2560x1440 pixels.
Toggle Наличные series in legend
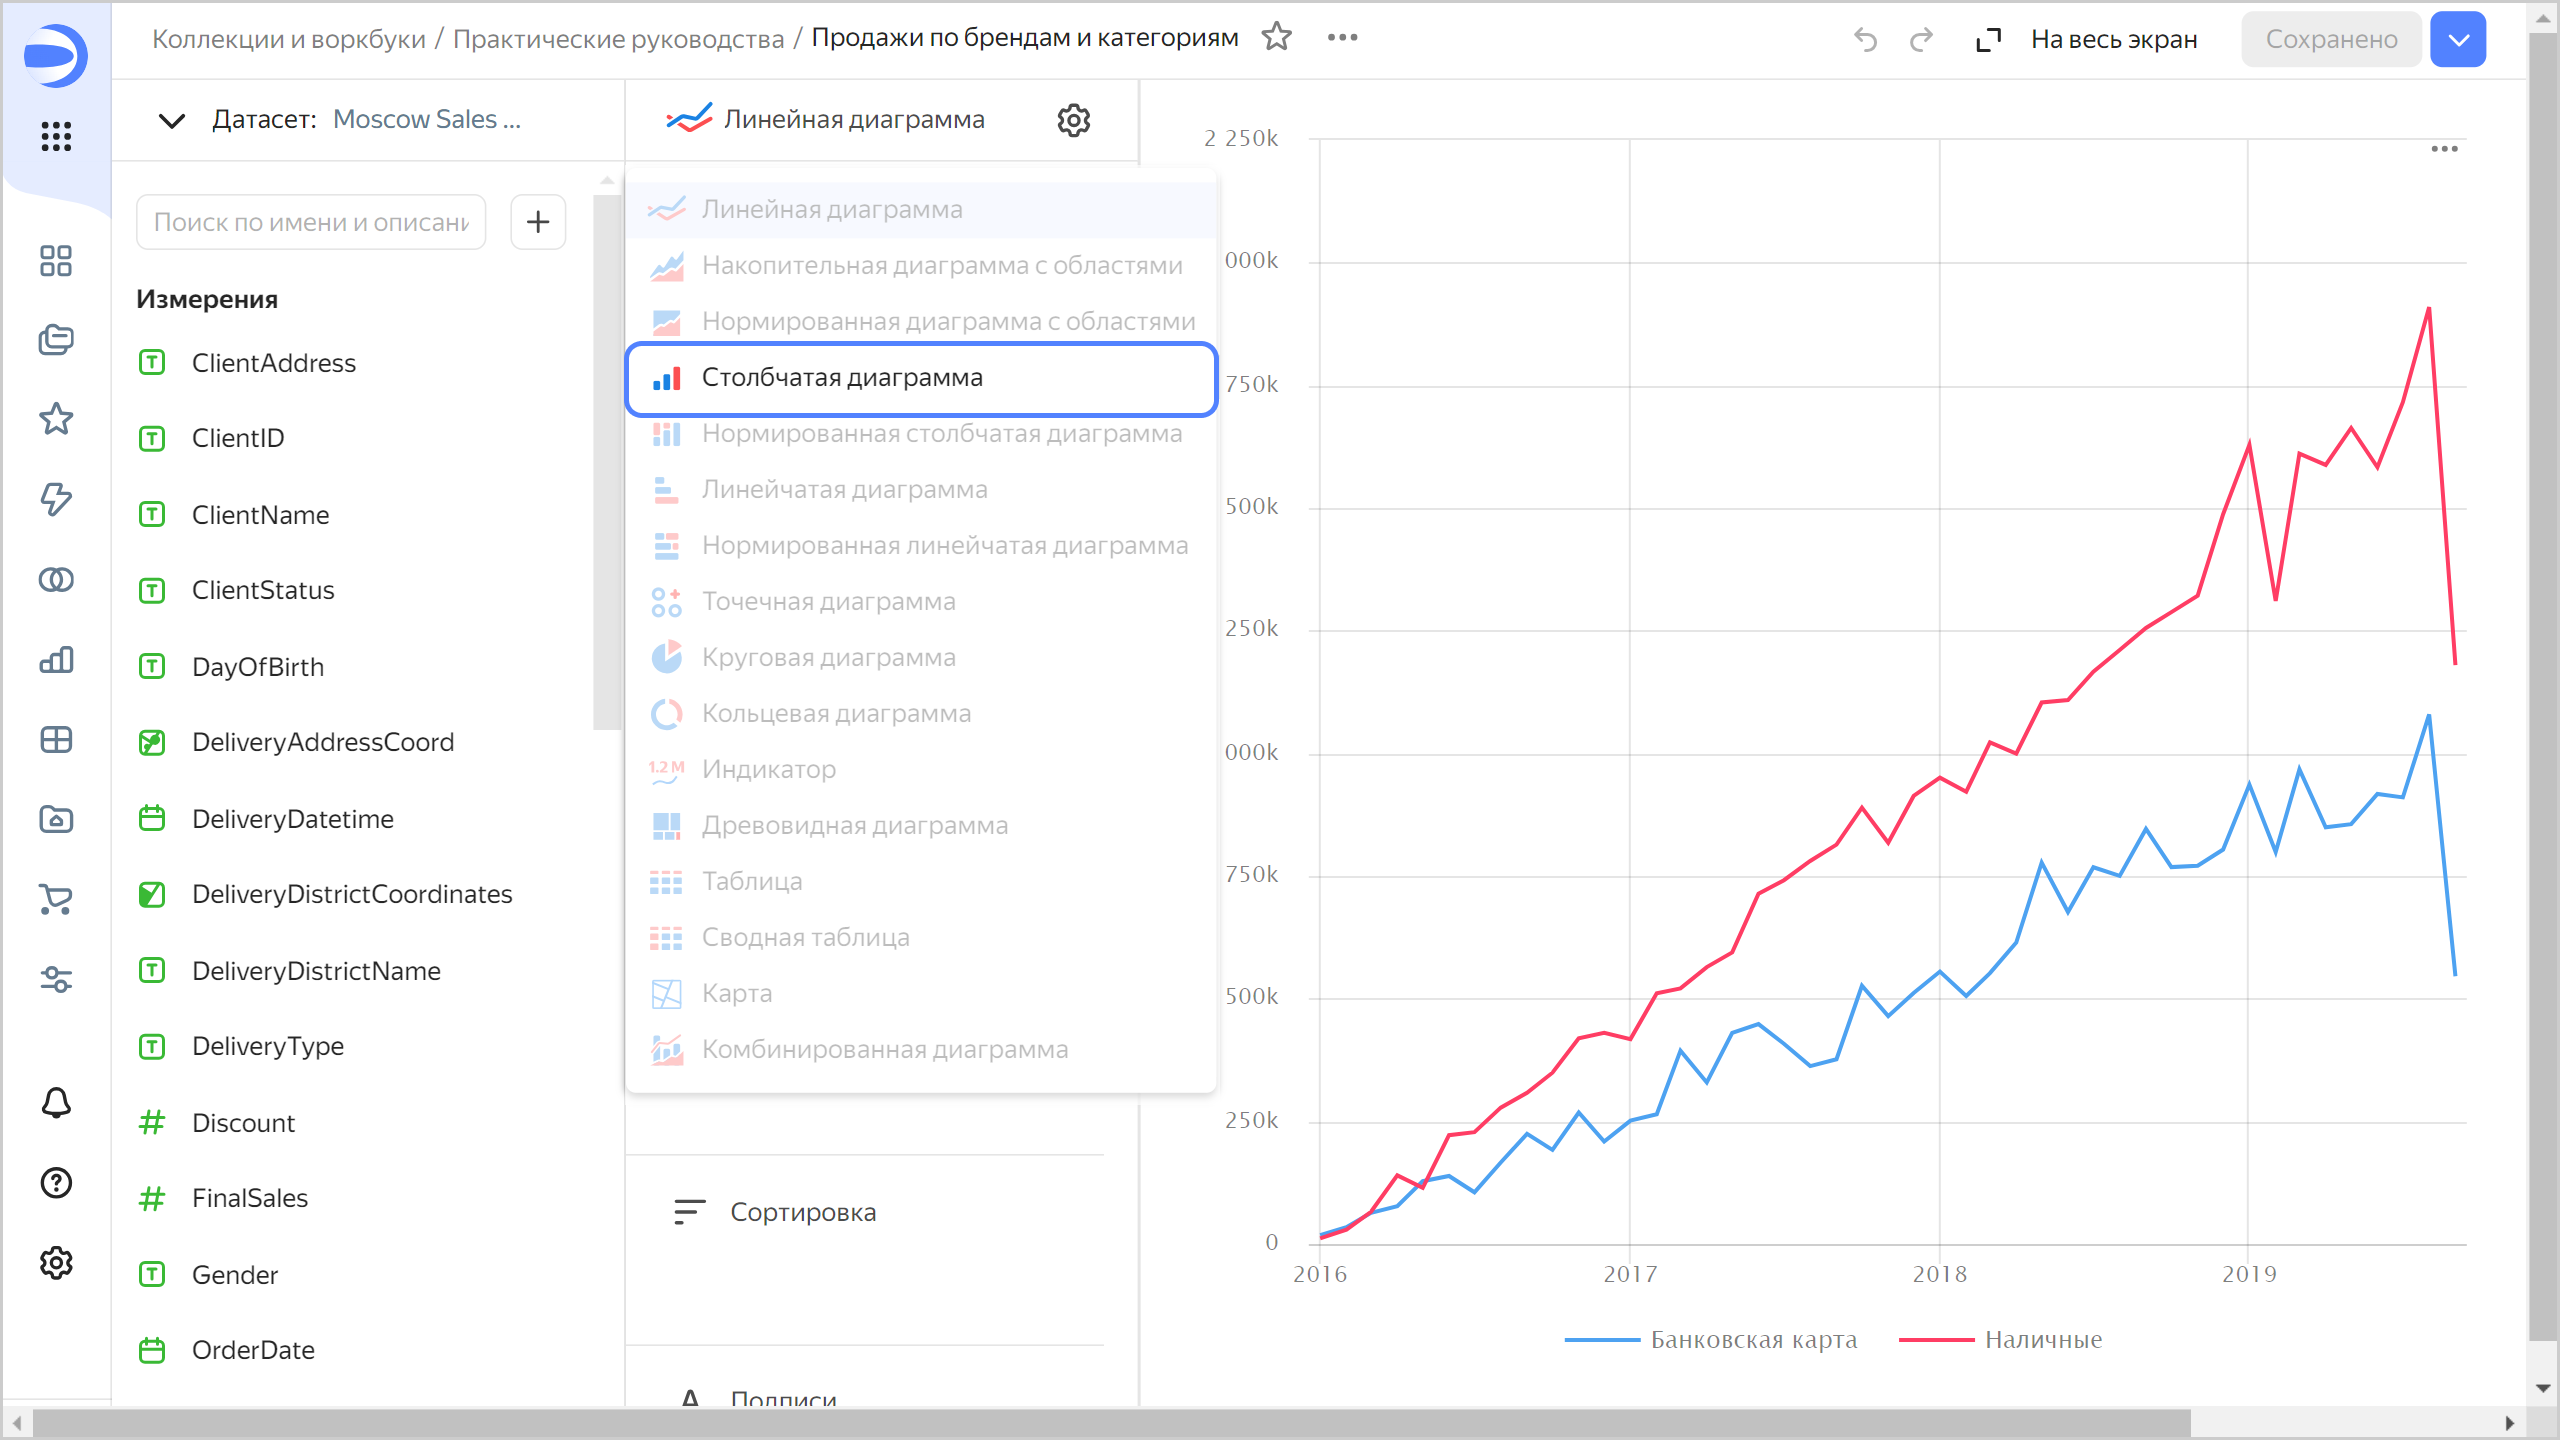[x=2042, y=1340]
